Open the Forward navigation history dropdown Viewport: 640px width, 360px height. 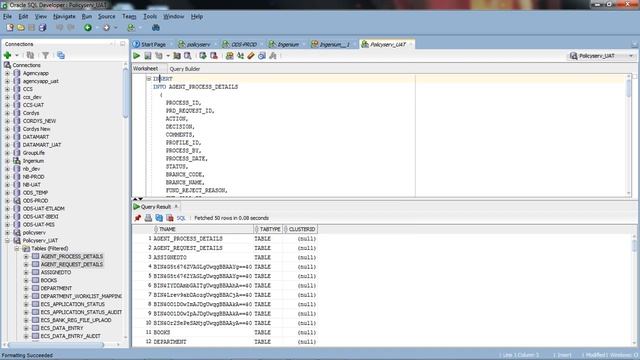pos(116,27)
